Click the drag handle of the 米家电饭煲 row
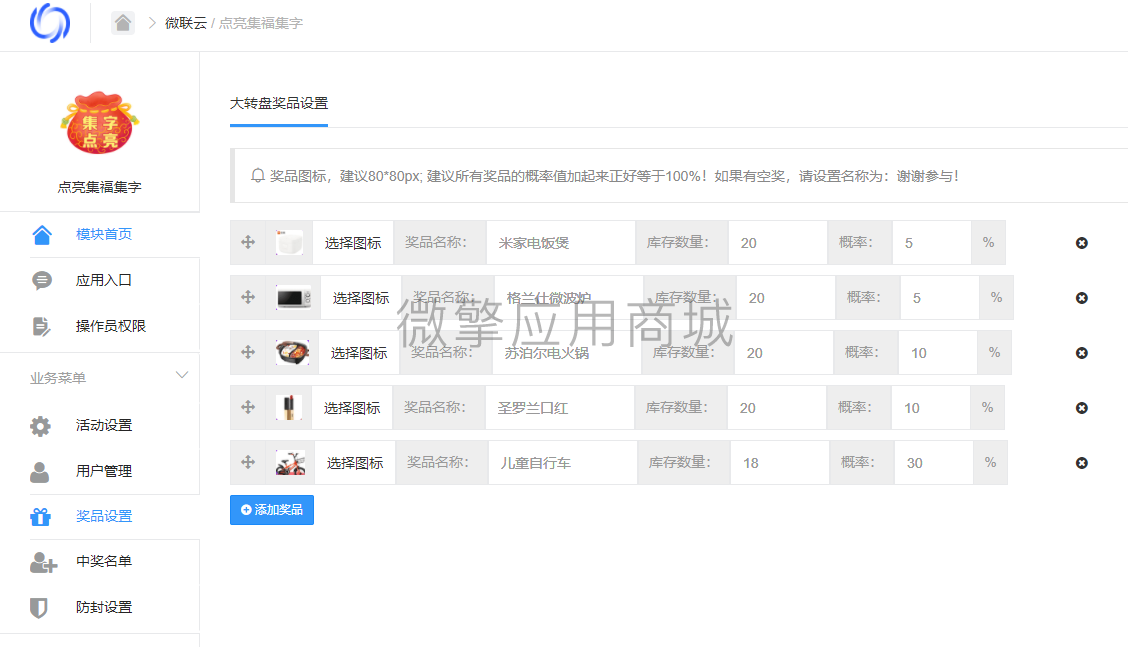Image resolution: width=1128 pixels, height=647 pixels. coord(246,242)
